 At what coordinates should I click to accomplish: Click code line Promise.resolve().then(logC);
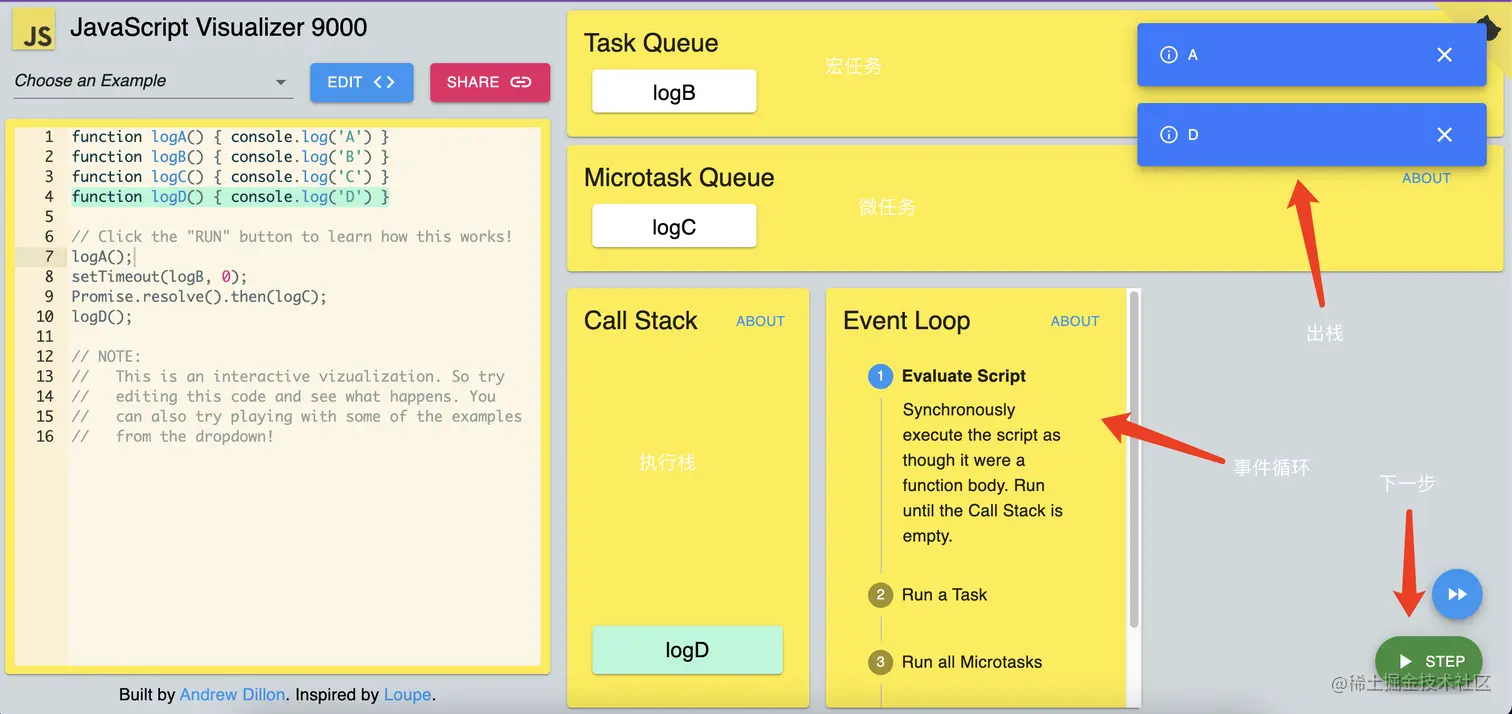click(x=199, y=297)
